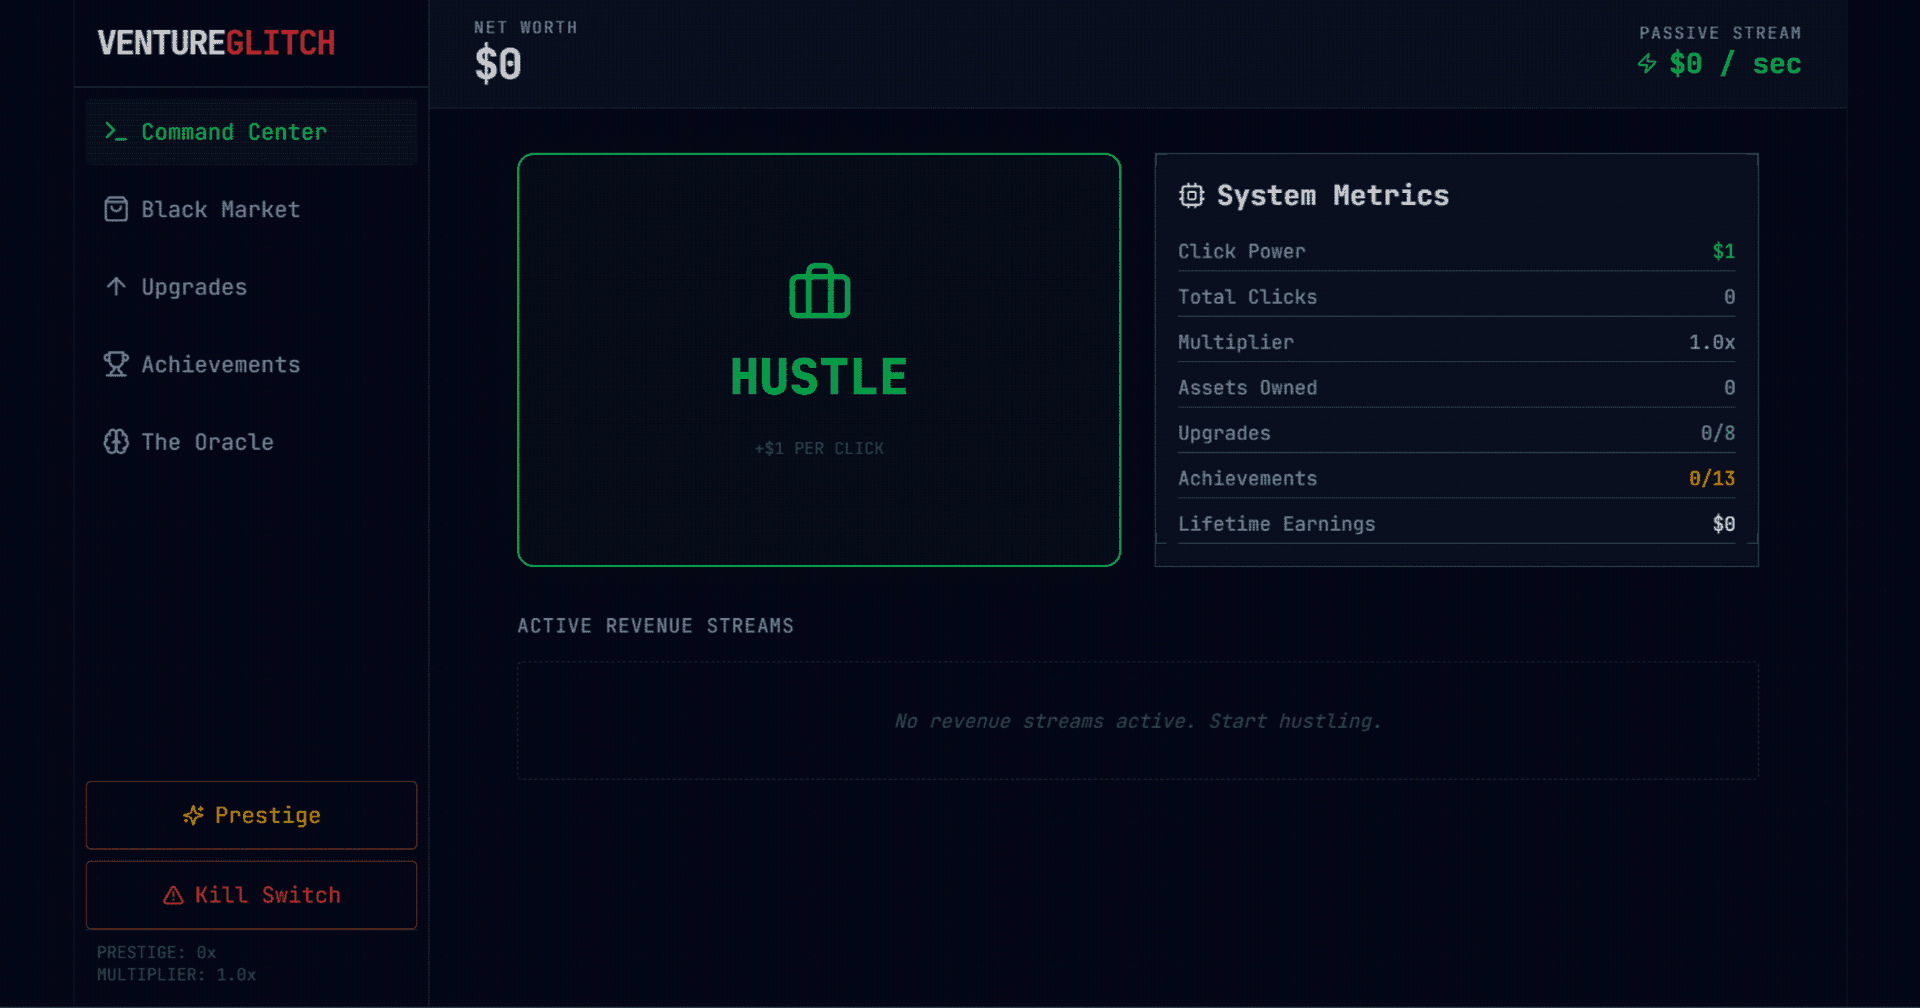Image resolution: width=1920 pixels, height=1008 pixels.
Task: Click the empty revenue streams placeholder box
Action: point(1137,720)
